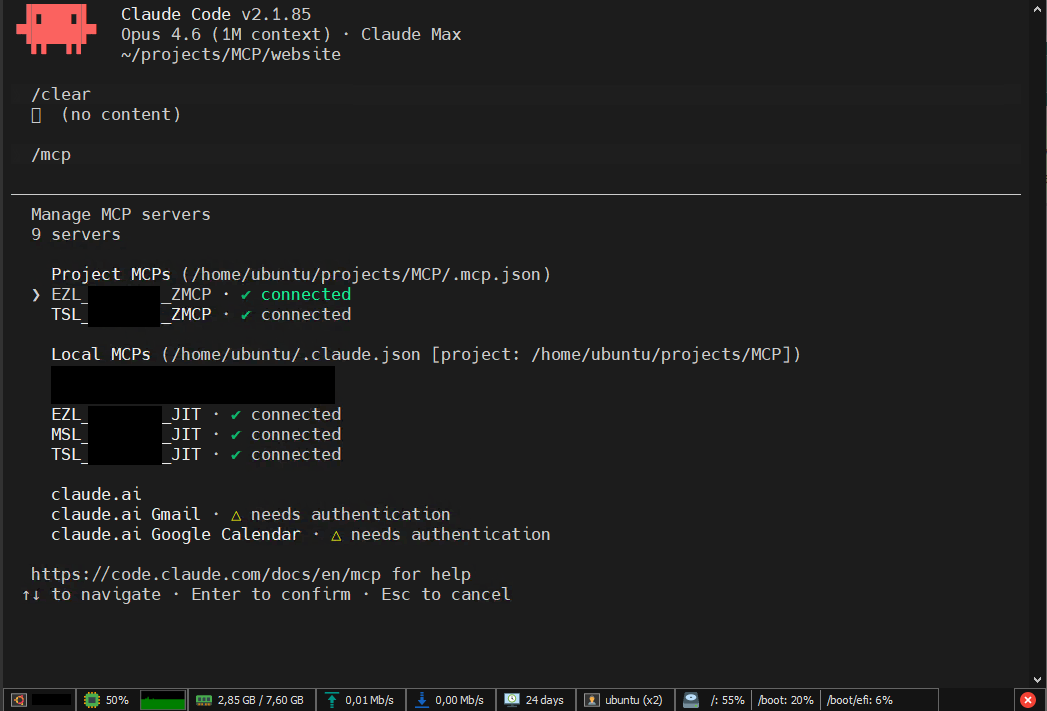Screen dimensions: 1047x711
Task: Click the selection caret before EZL ZMCP
Action: click(36, 294)
